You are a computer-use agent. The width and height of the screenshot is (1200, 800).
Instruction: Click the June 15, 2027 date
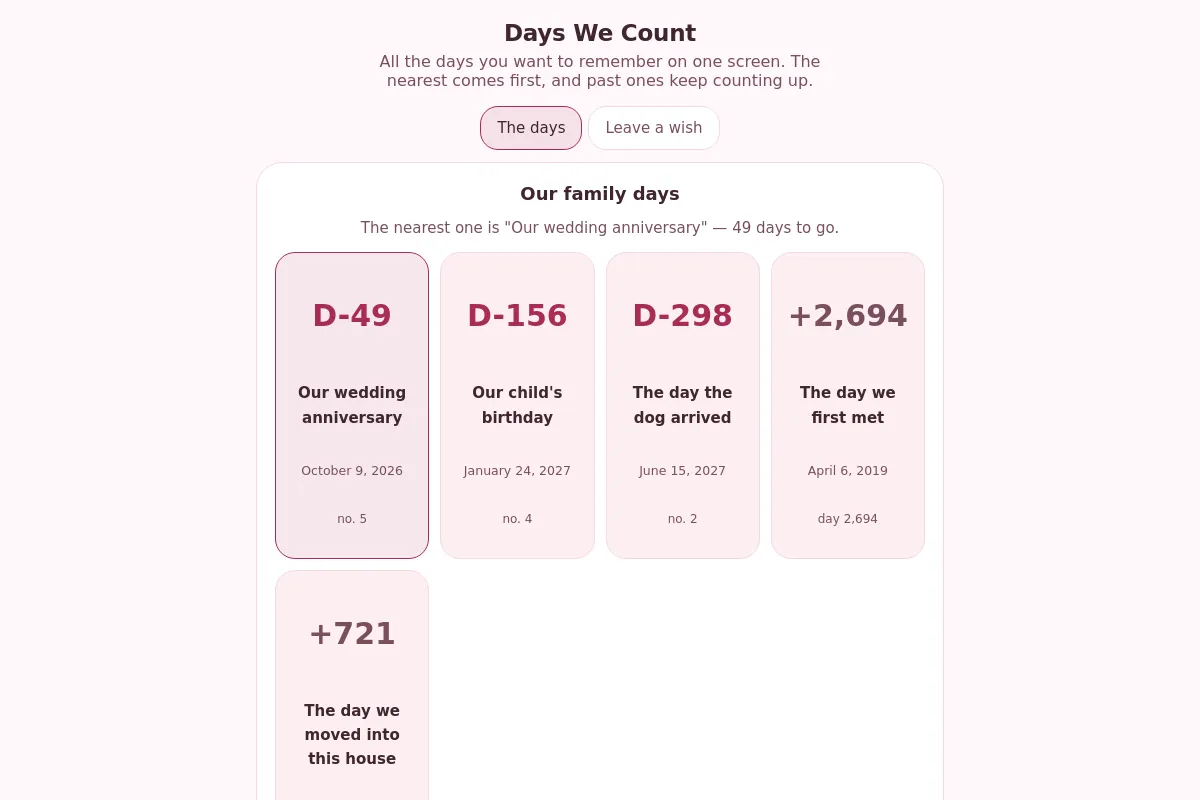(683, 471)
